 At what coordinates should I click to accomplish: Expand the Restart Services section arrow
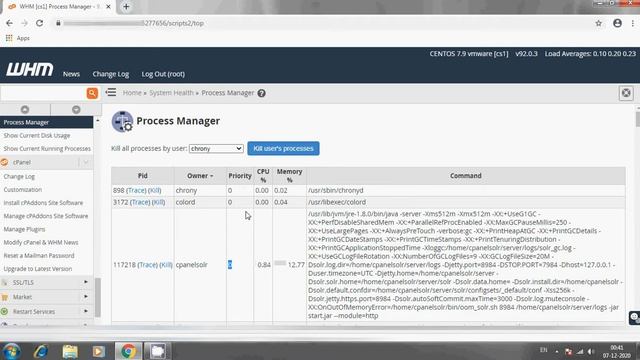pos(86,311)
